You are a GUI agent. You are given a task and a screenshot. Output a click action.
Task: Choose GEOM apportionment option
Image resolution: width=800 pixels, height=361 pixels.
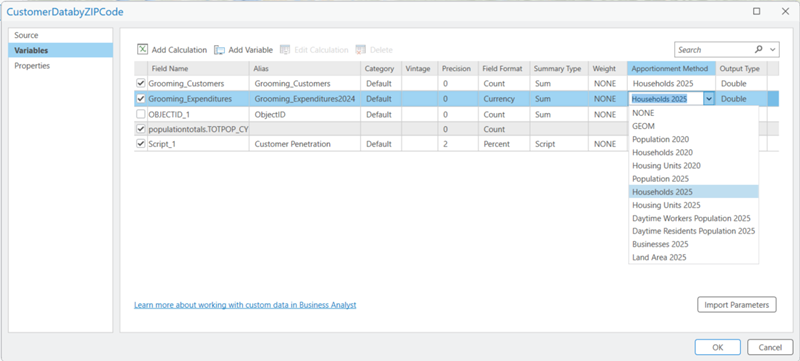pyautogui.click(x=693, y=126)
